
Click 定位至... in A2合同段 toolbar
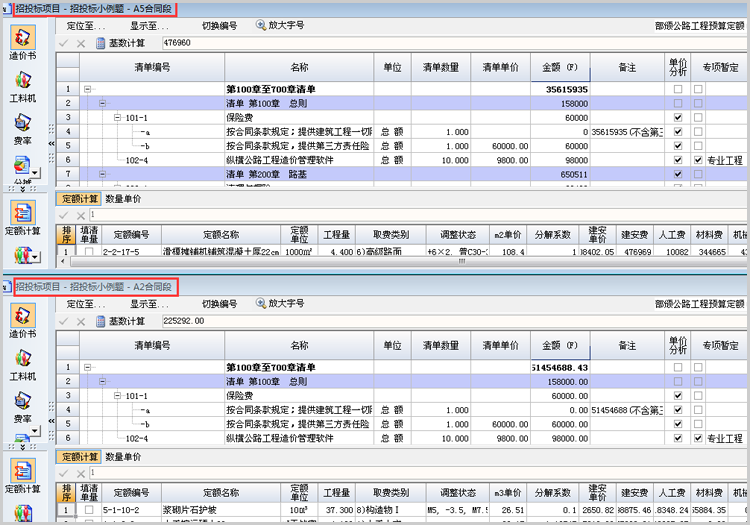pyautogui.click(x=86, y=304)
